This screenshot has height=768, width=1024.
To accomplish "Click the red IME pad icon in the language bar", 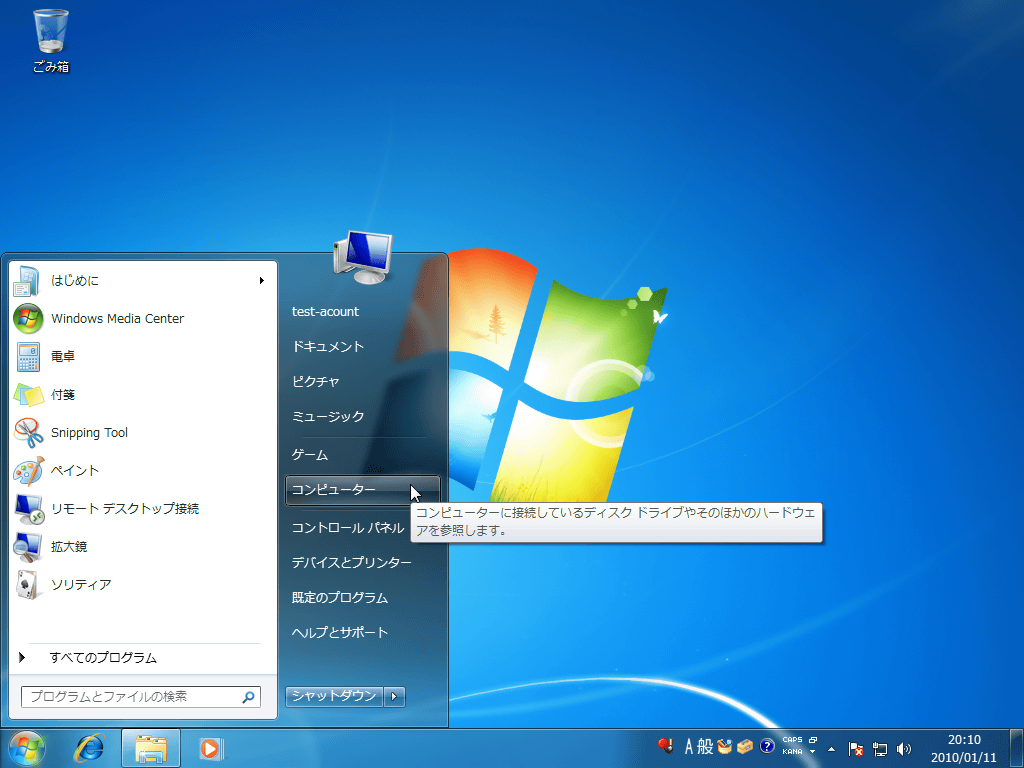I will click(x=666, y=746).
